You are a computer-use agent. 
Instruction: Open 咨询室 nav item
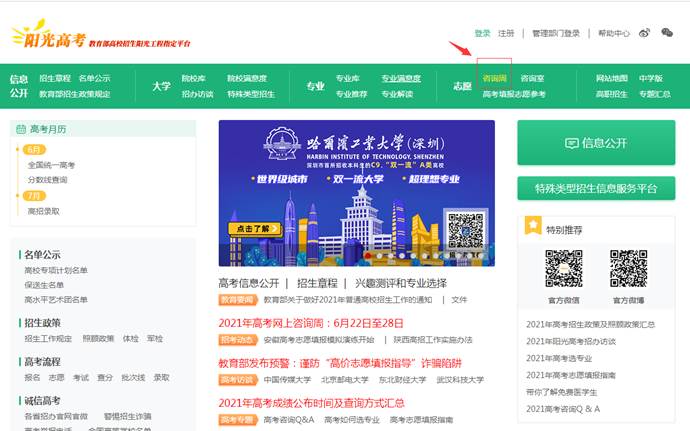click(532, 78)
